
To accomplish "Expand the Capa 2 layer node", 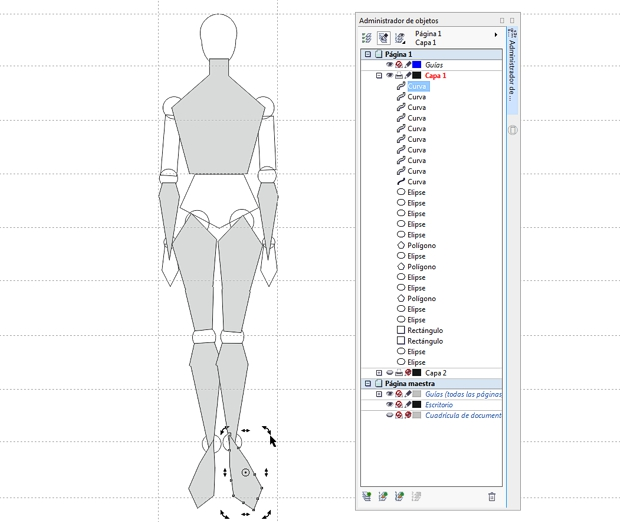I will (379, 373).
